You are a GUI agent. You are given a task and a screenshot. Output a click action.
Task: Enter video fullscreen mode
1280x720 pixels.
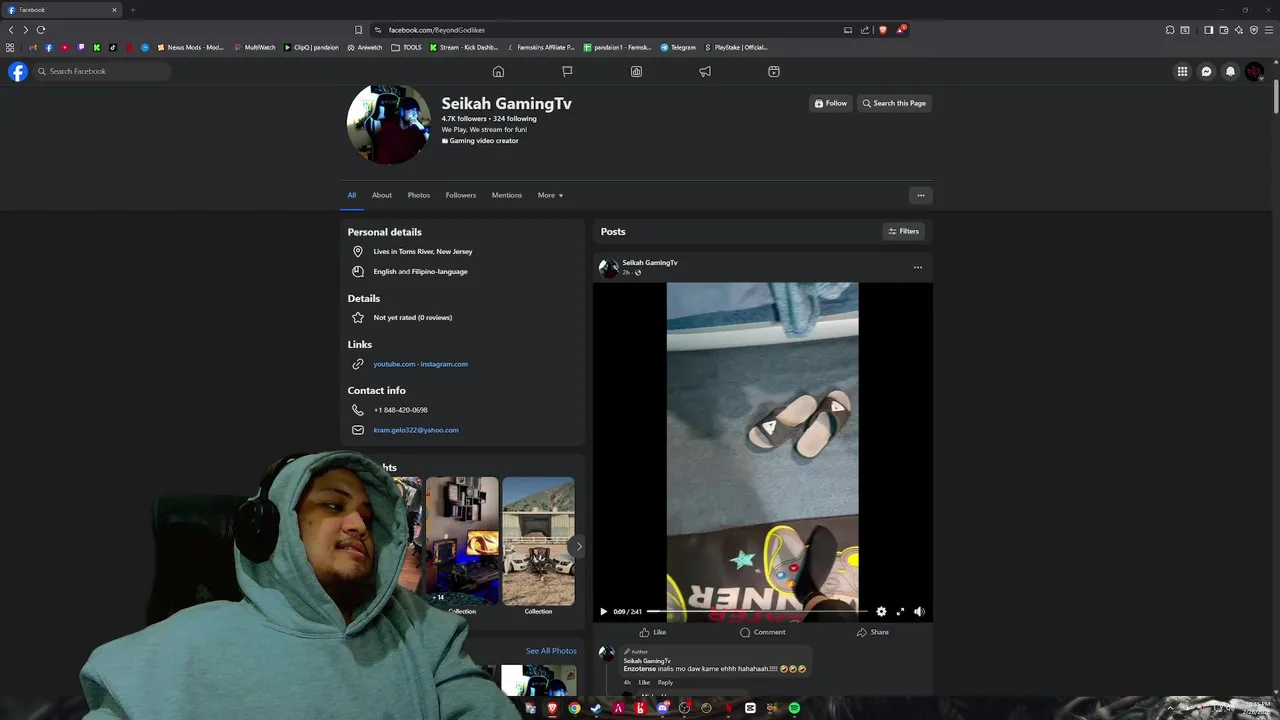point(900,611)
